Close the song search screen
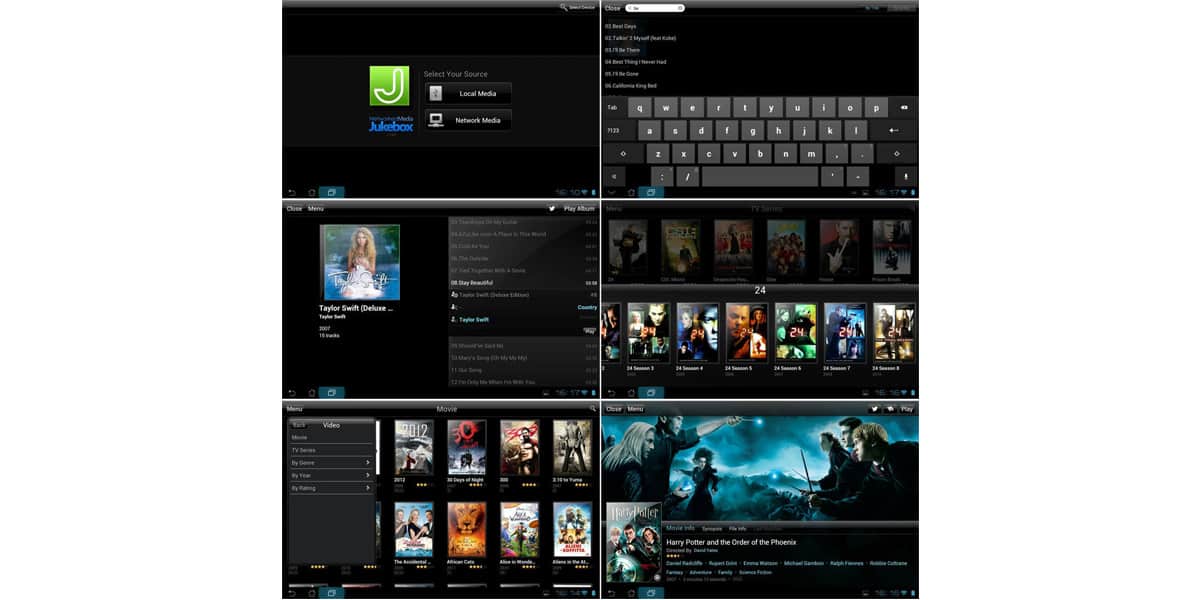Viewport: 1200px width, 600px height. 613,8
